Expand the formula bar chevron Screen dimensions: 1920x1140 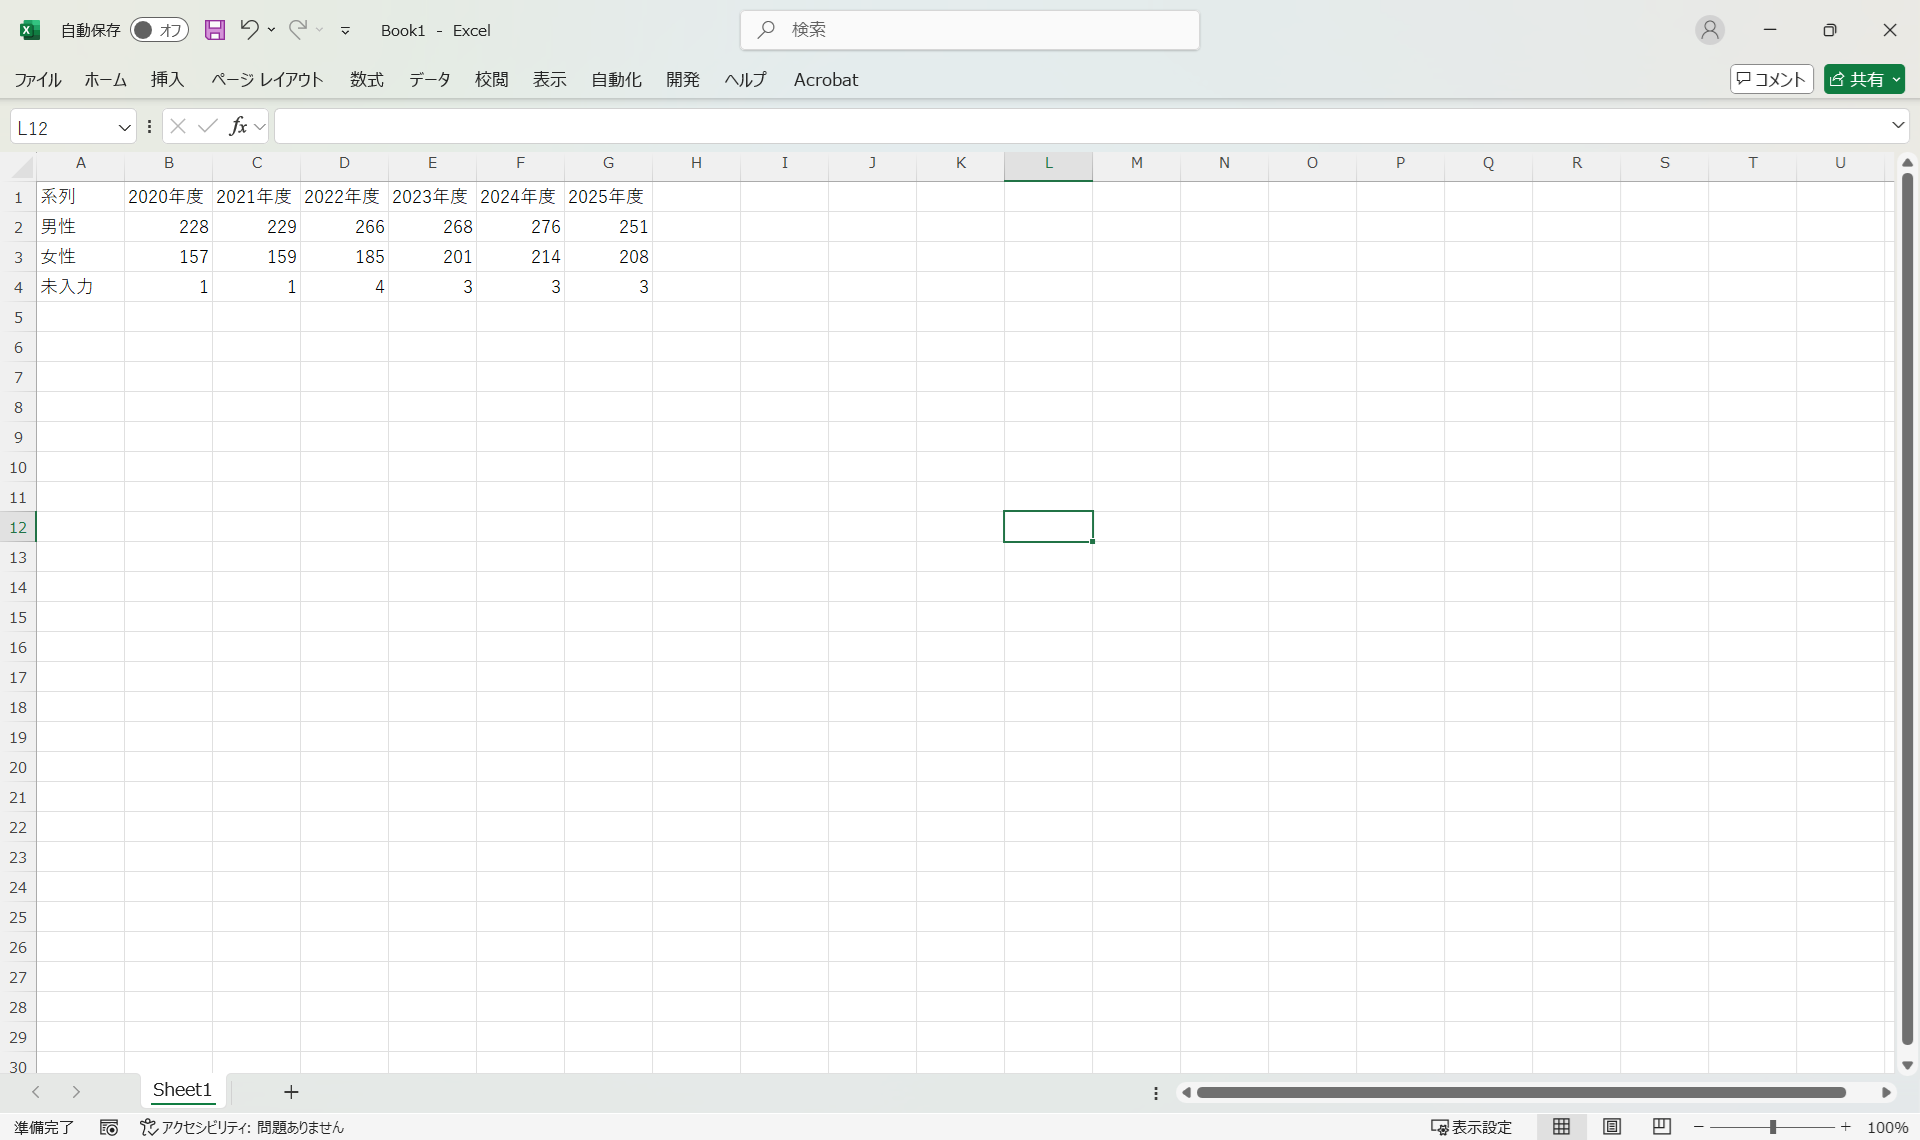1897,126
